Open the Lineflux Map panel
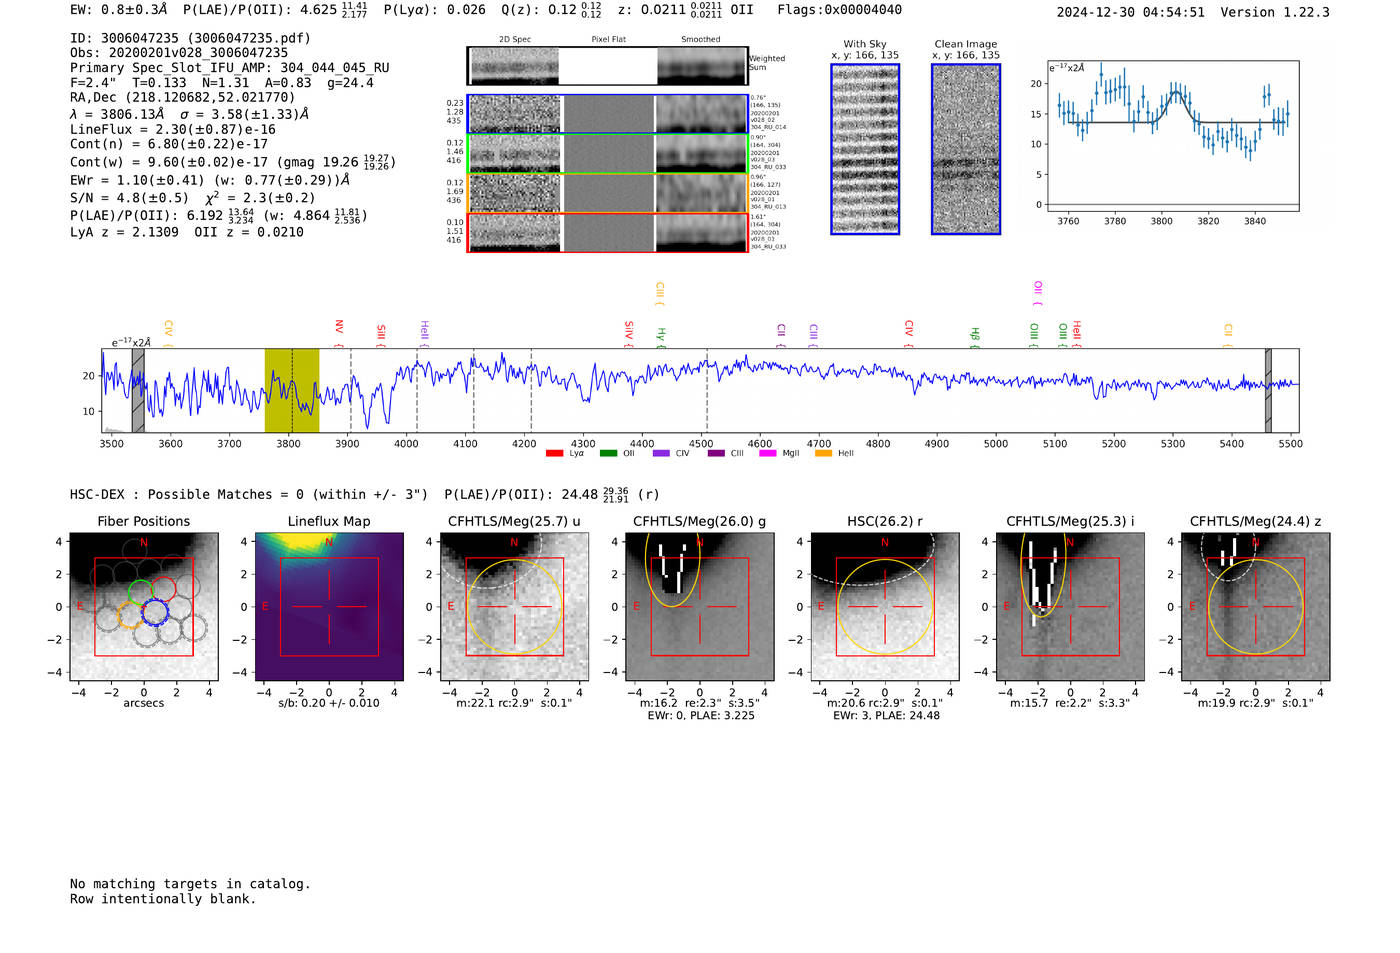The height and width of the screenshot is (953, 1400). tap(329, 606)
